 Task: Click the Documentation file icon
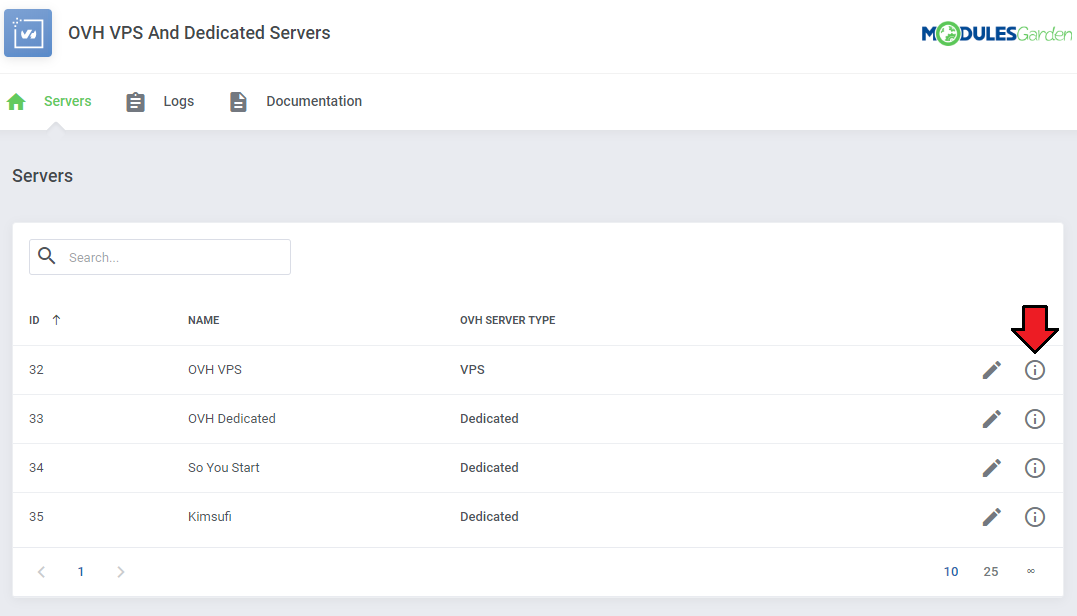coord(238,102)
